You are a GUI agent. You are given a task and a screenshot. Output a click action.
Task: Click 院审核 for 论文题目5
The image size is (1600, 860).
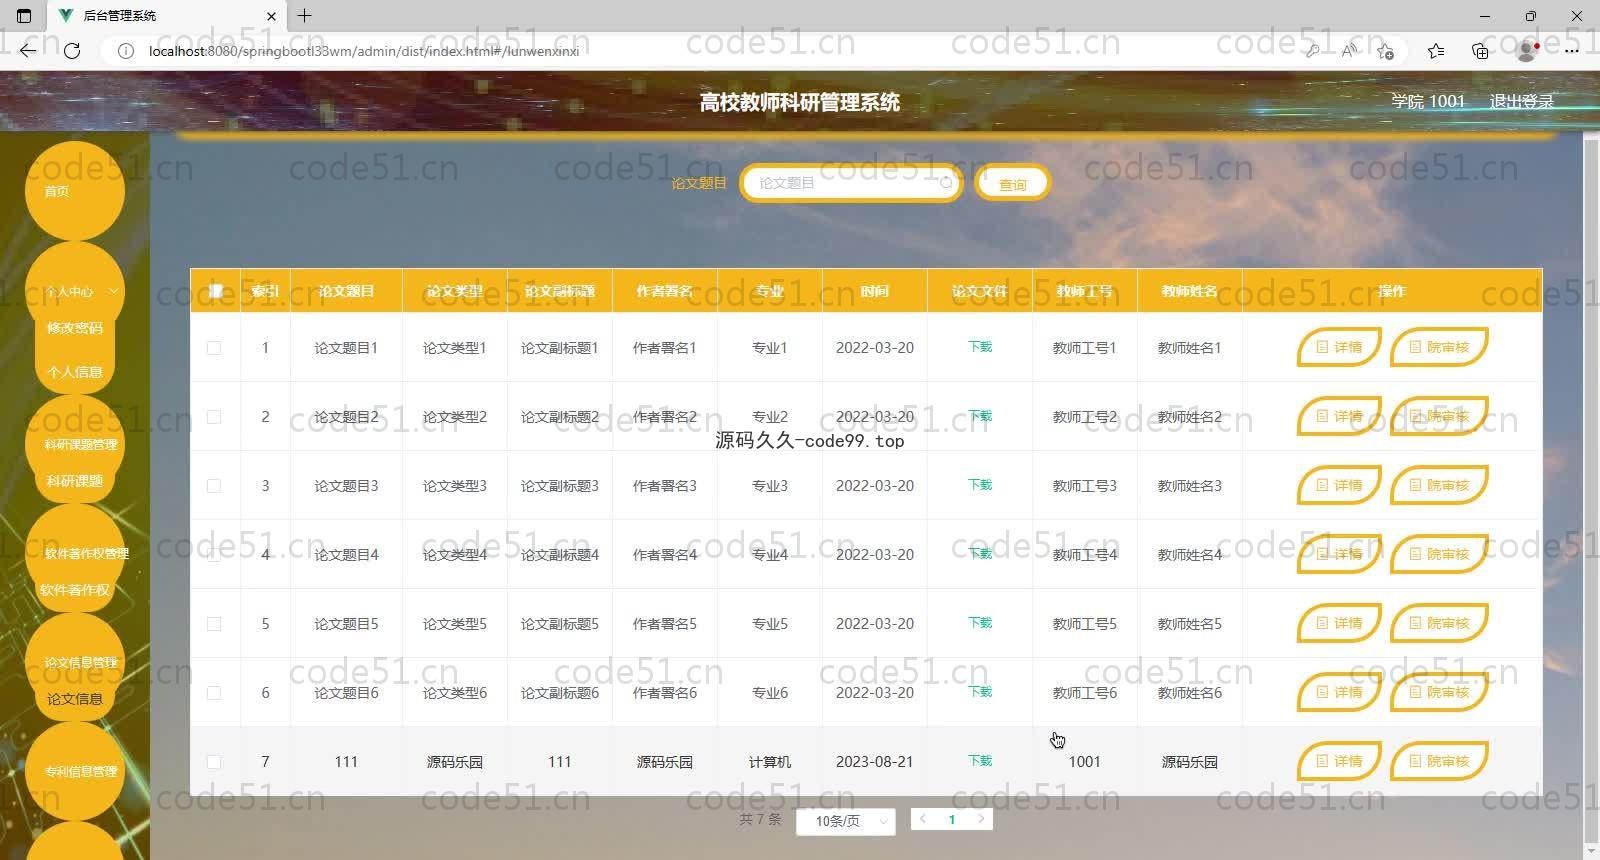pos(1439,623)
